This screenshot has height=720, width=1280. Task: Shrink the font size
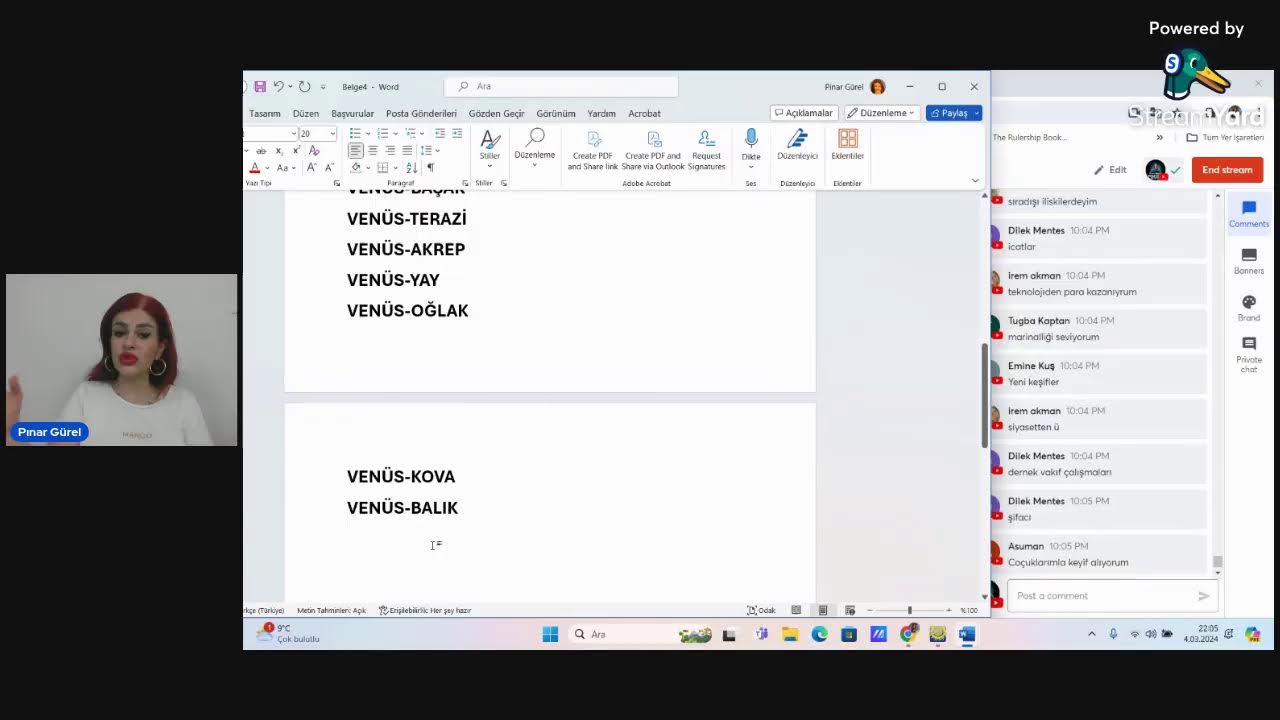(328, 167)
